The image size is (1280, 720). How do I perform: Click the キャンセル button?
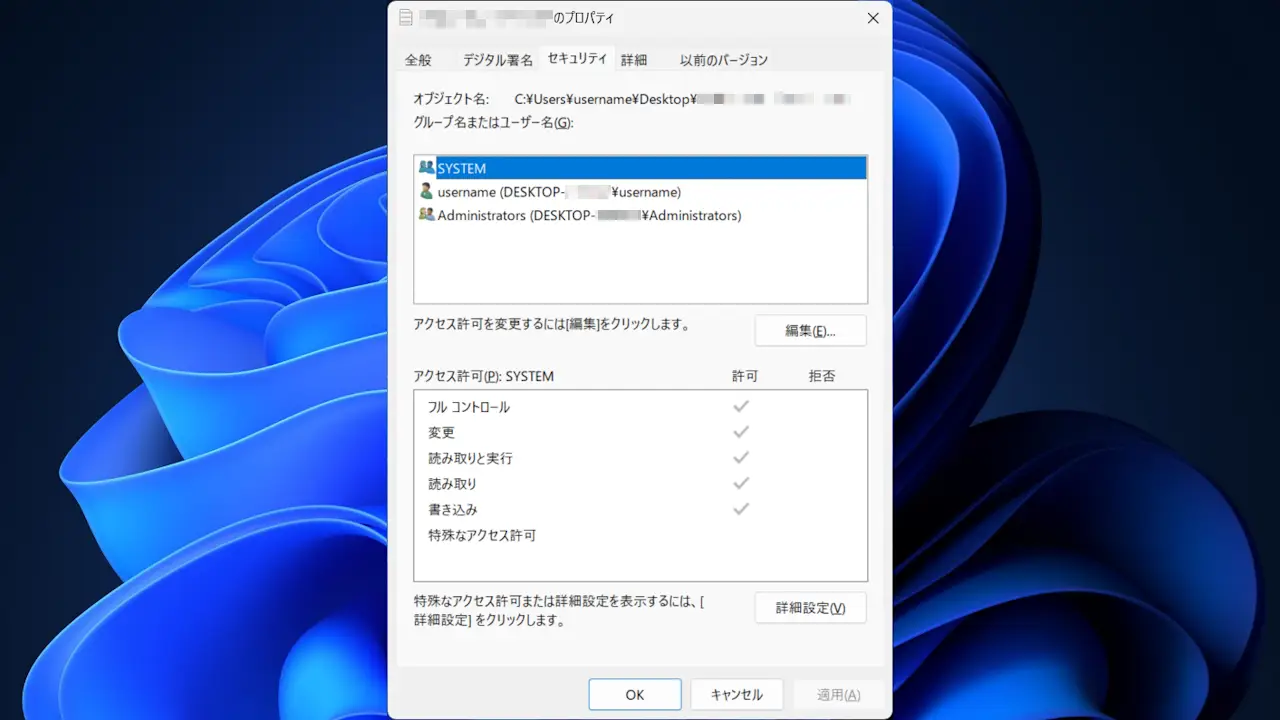point(737,695)
